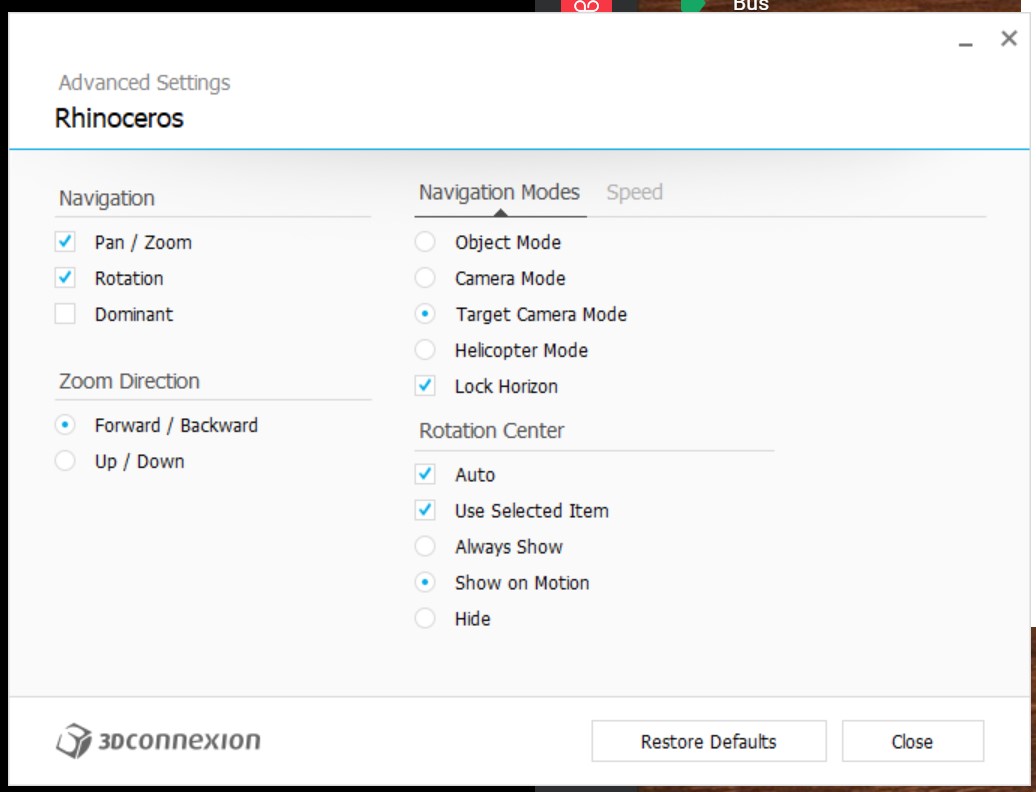This screenshot has height=792, width=1036.
Task: Click the Rhinoceros title text
Action: (119, 118)
